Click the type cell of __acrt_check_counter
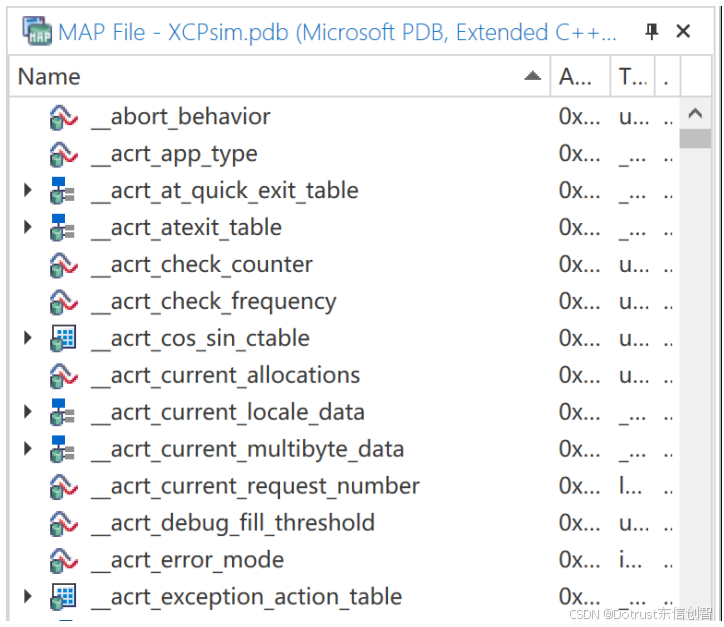 632,265
